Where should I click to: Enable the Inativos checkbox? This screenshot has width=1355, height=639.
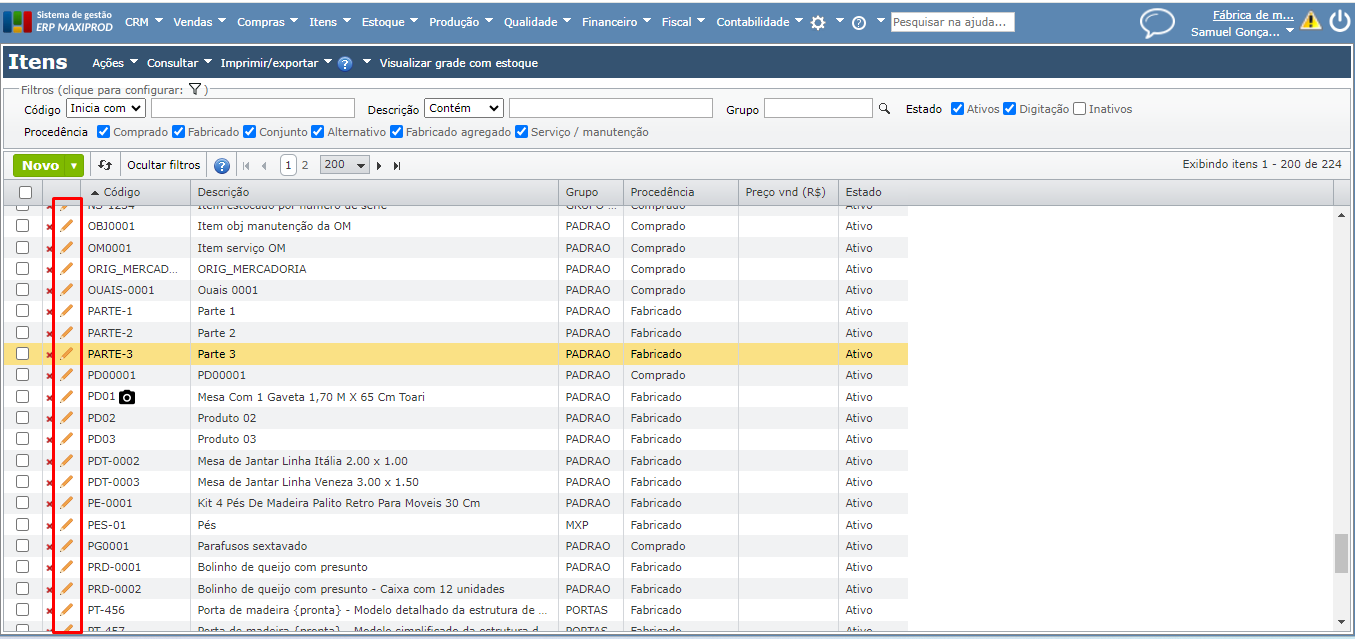1080,109
